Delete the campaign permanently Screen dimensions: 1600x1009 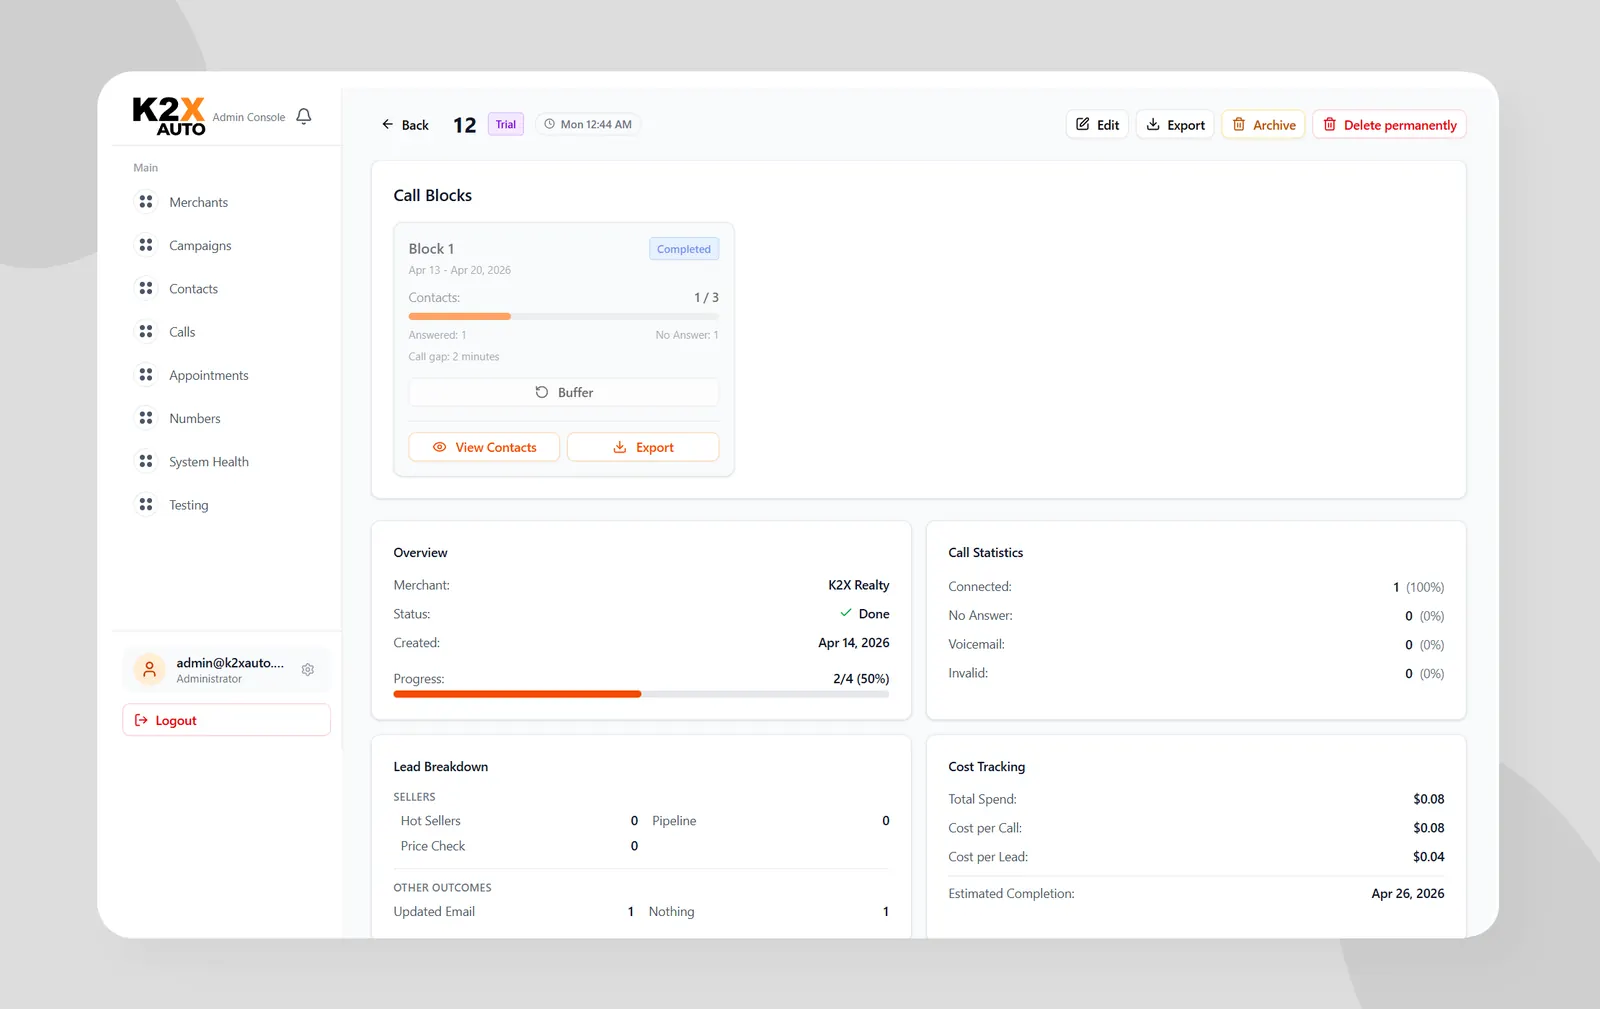pos(1389,125)
